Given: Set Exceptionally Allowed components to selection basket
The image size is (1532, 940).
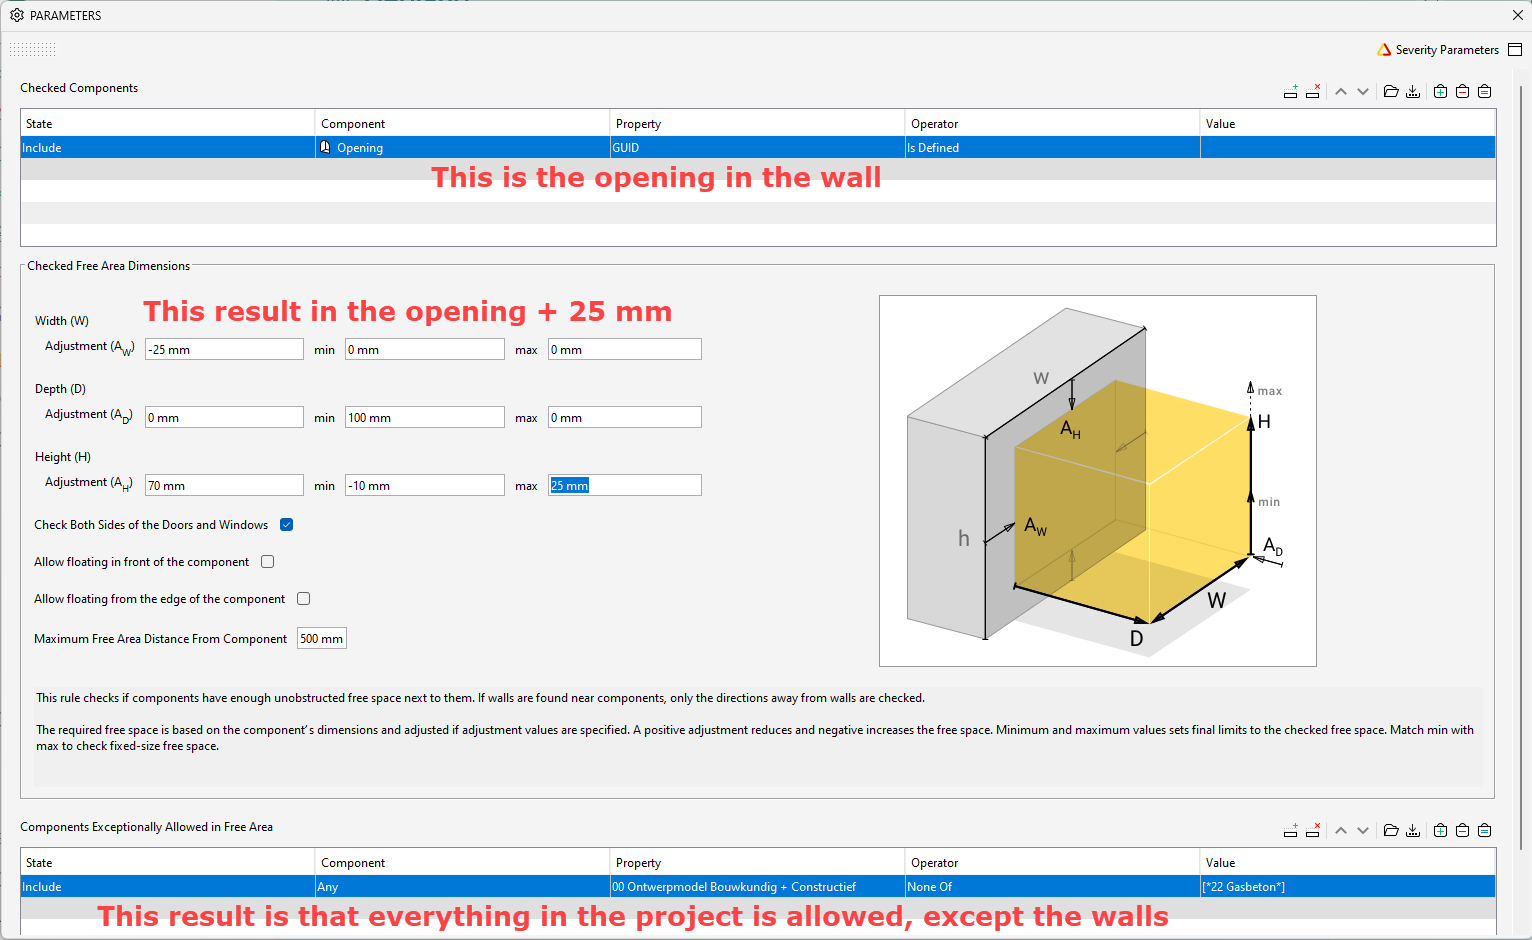Looking at the screenshot, I should pyautogui.click(x=1485, y=831).
